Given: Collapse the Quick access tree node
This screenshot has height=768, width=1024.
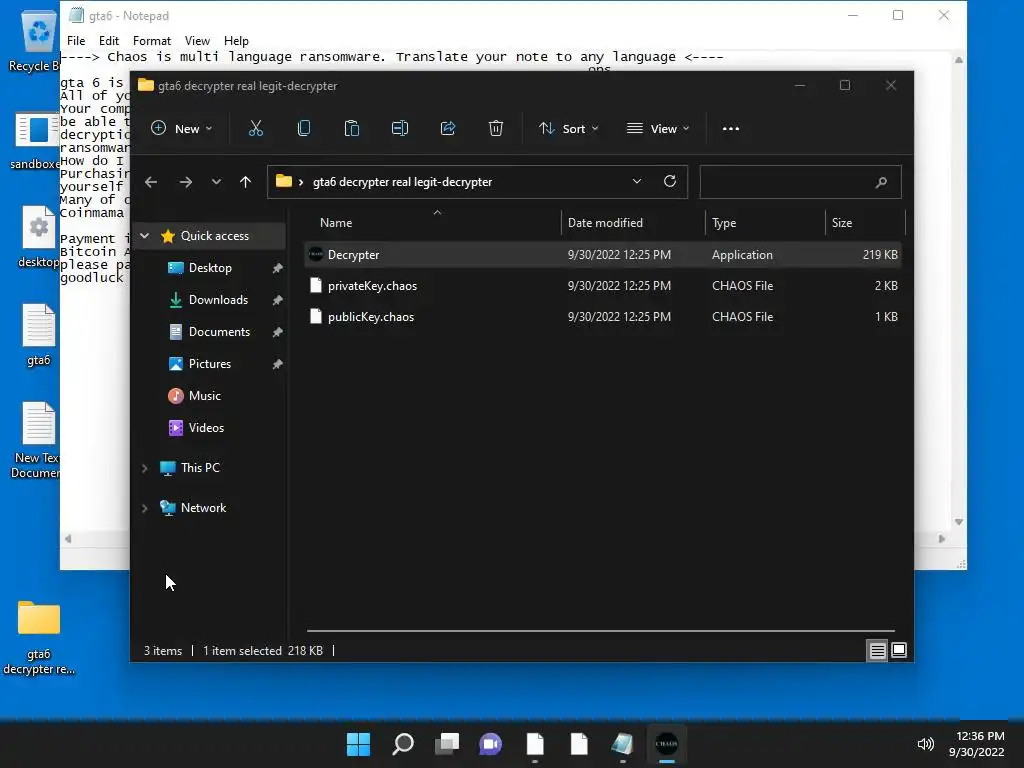Looking at the screenshot, I should point(145,236).
